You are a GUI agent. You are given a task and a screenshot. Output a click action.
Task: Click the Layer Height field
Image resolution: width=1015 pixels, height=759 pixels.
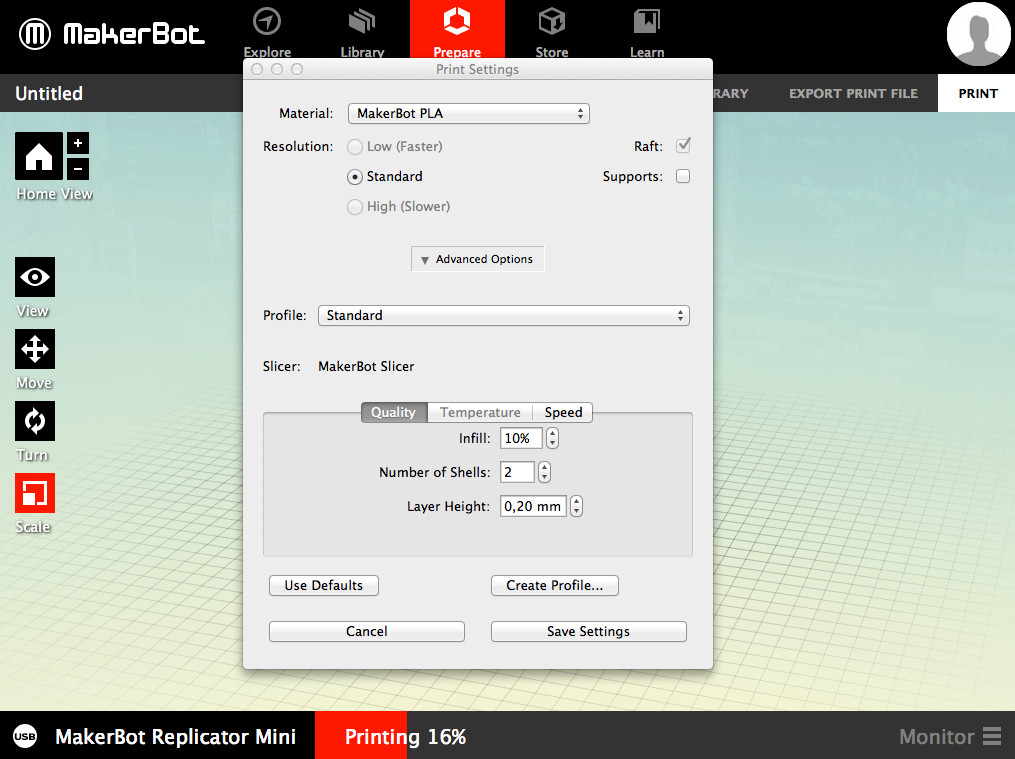pyautogui.click(x=533, y=506)
